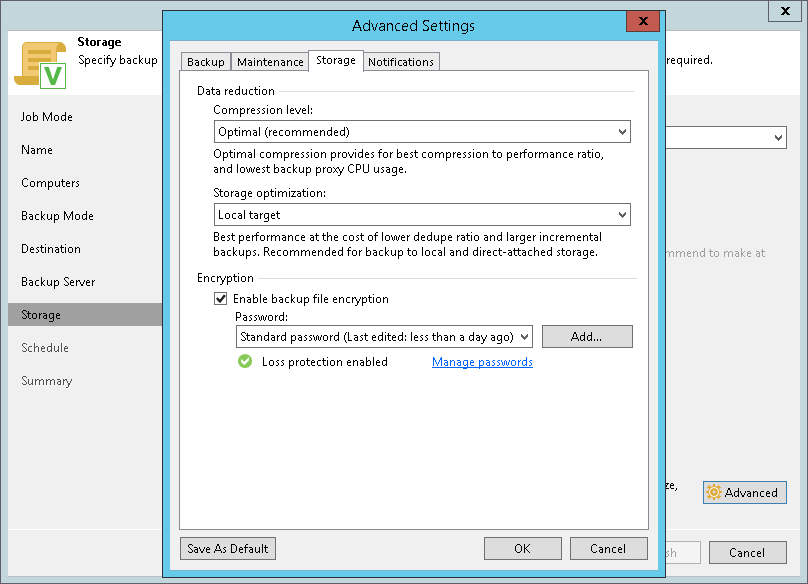The width and height of the screenshot is (808, 584).
Task: Uncheck Enable backup file encryption
Action: pos(220,299)
